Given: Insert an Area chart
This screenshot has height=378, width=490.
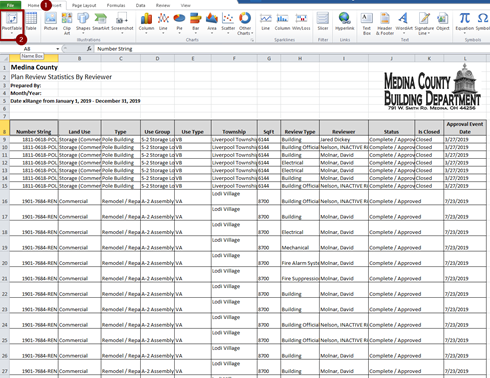Looking at the screenshot, I should [212, 23].
